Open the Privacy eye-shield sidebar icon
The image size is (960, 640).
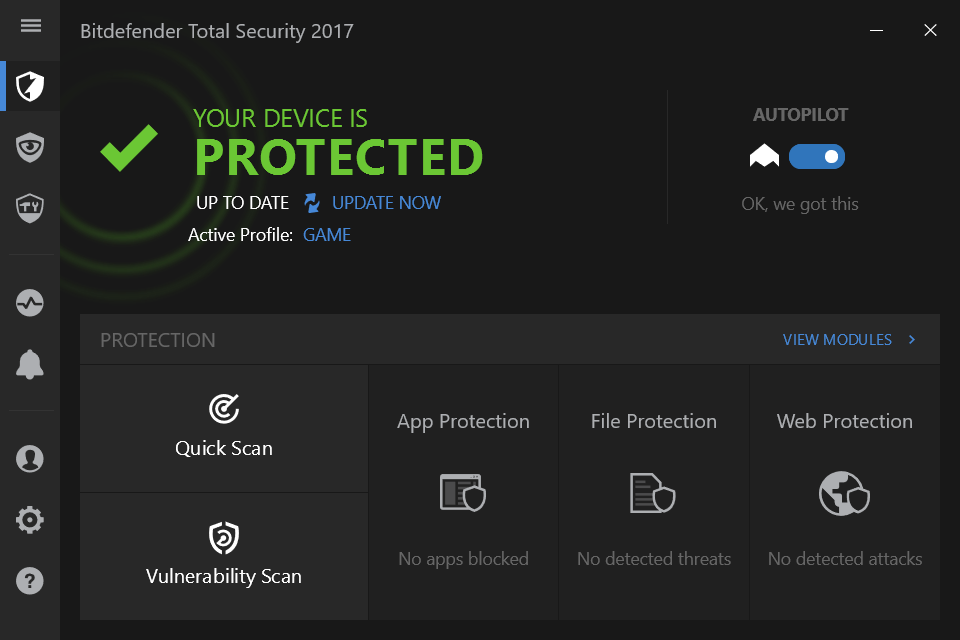click(x=30, y=148)
